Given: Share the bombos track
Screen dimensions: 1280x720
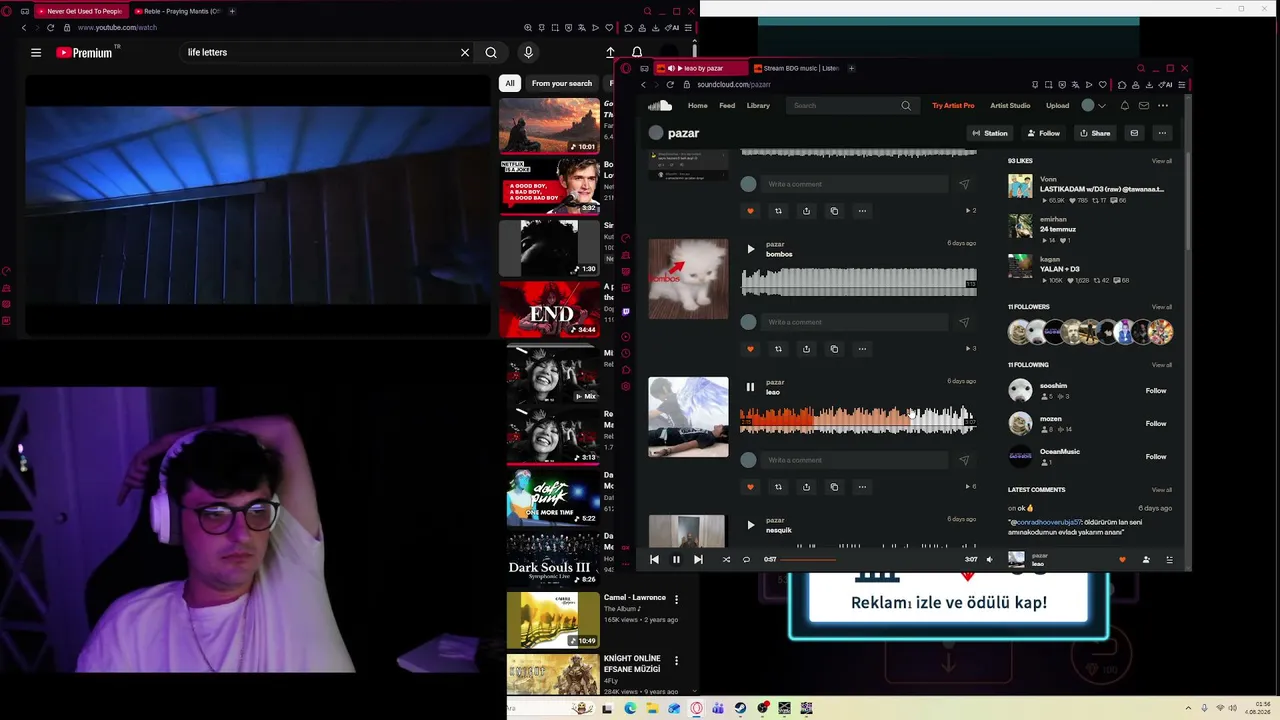Looking at the screenshot, I should [806, 349].
